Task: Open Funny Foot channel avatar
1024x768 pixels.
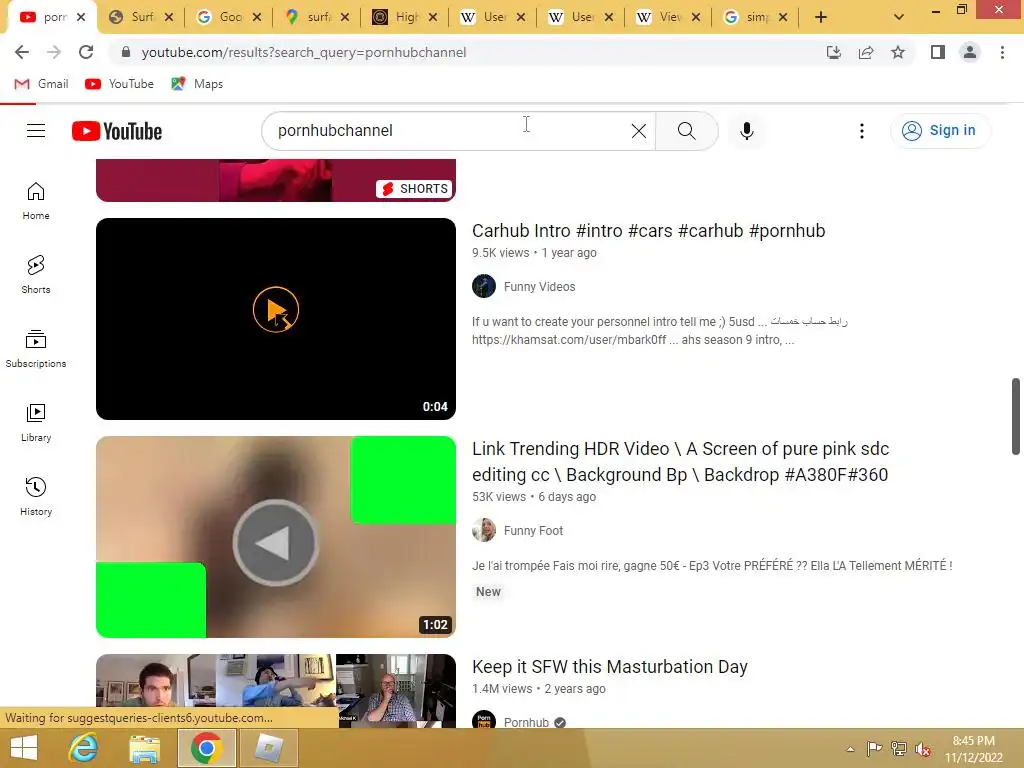Action: click(x=484, y=530)
